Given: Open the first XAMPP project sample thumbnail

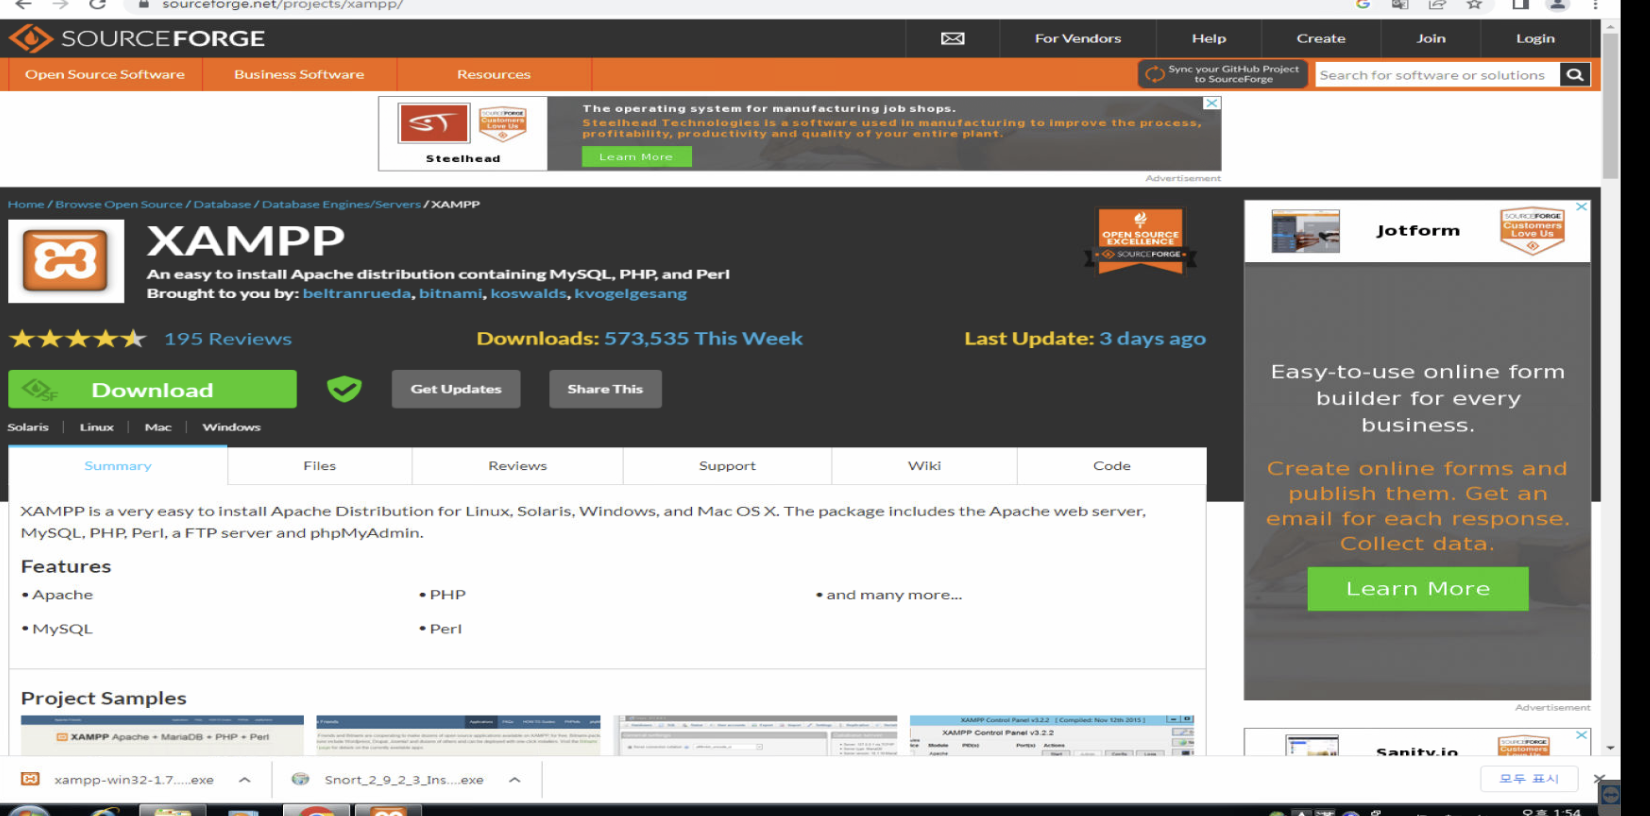Looking at the screenshot, I should pos(162,735).
